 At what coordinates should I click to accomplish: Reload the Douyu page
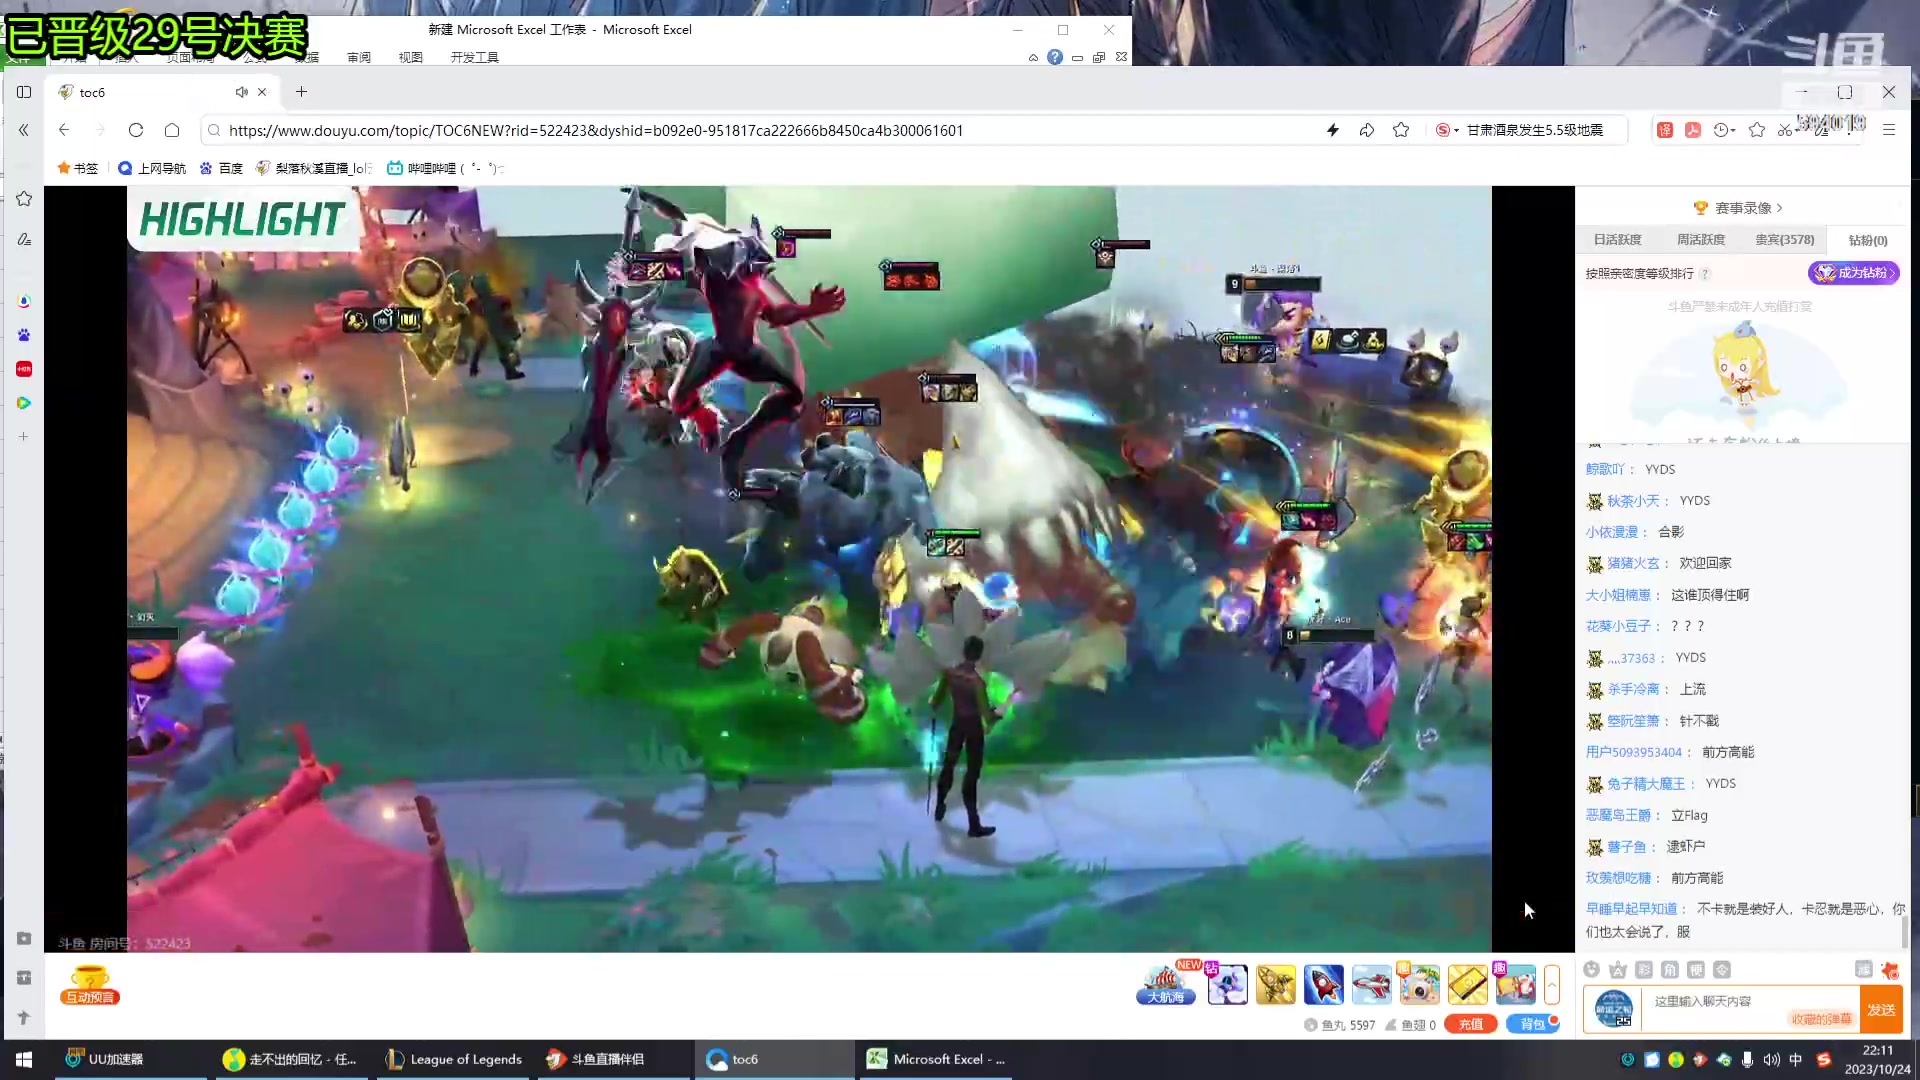(x=136, y=130)
